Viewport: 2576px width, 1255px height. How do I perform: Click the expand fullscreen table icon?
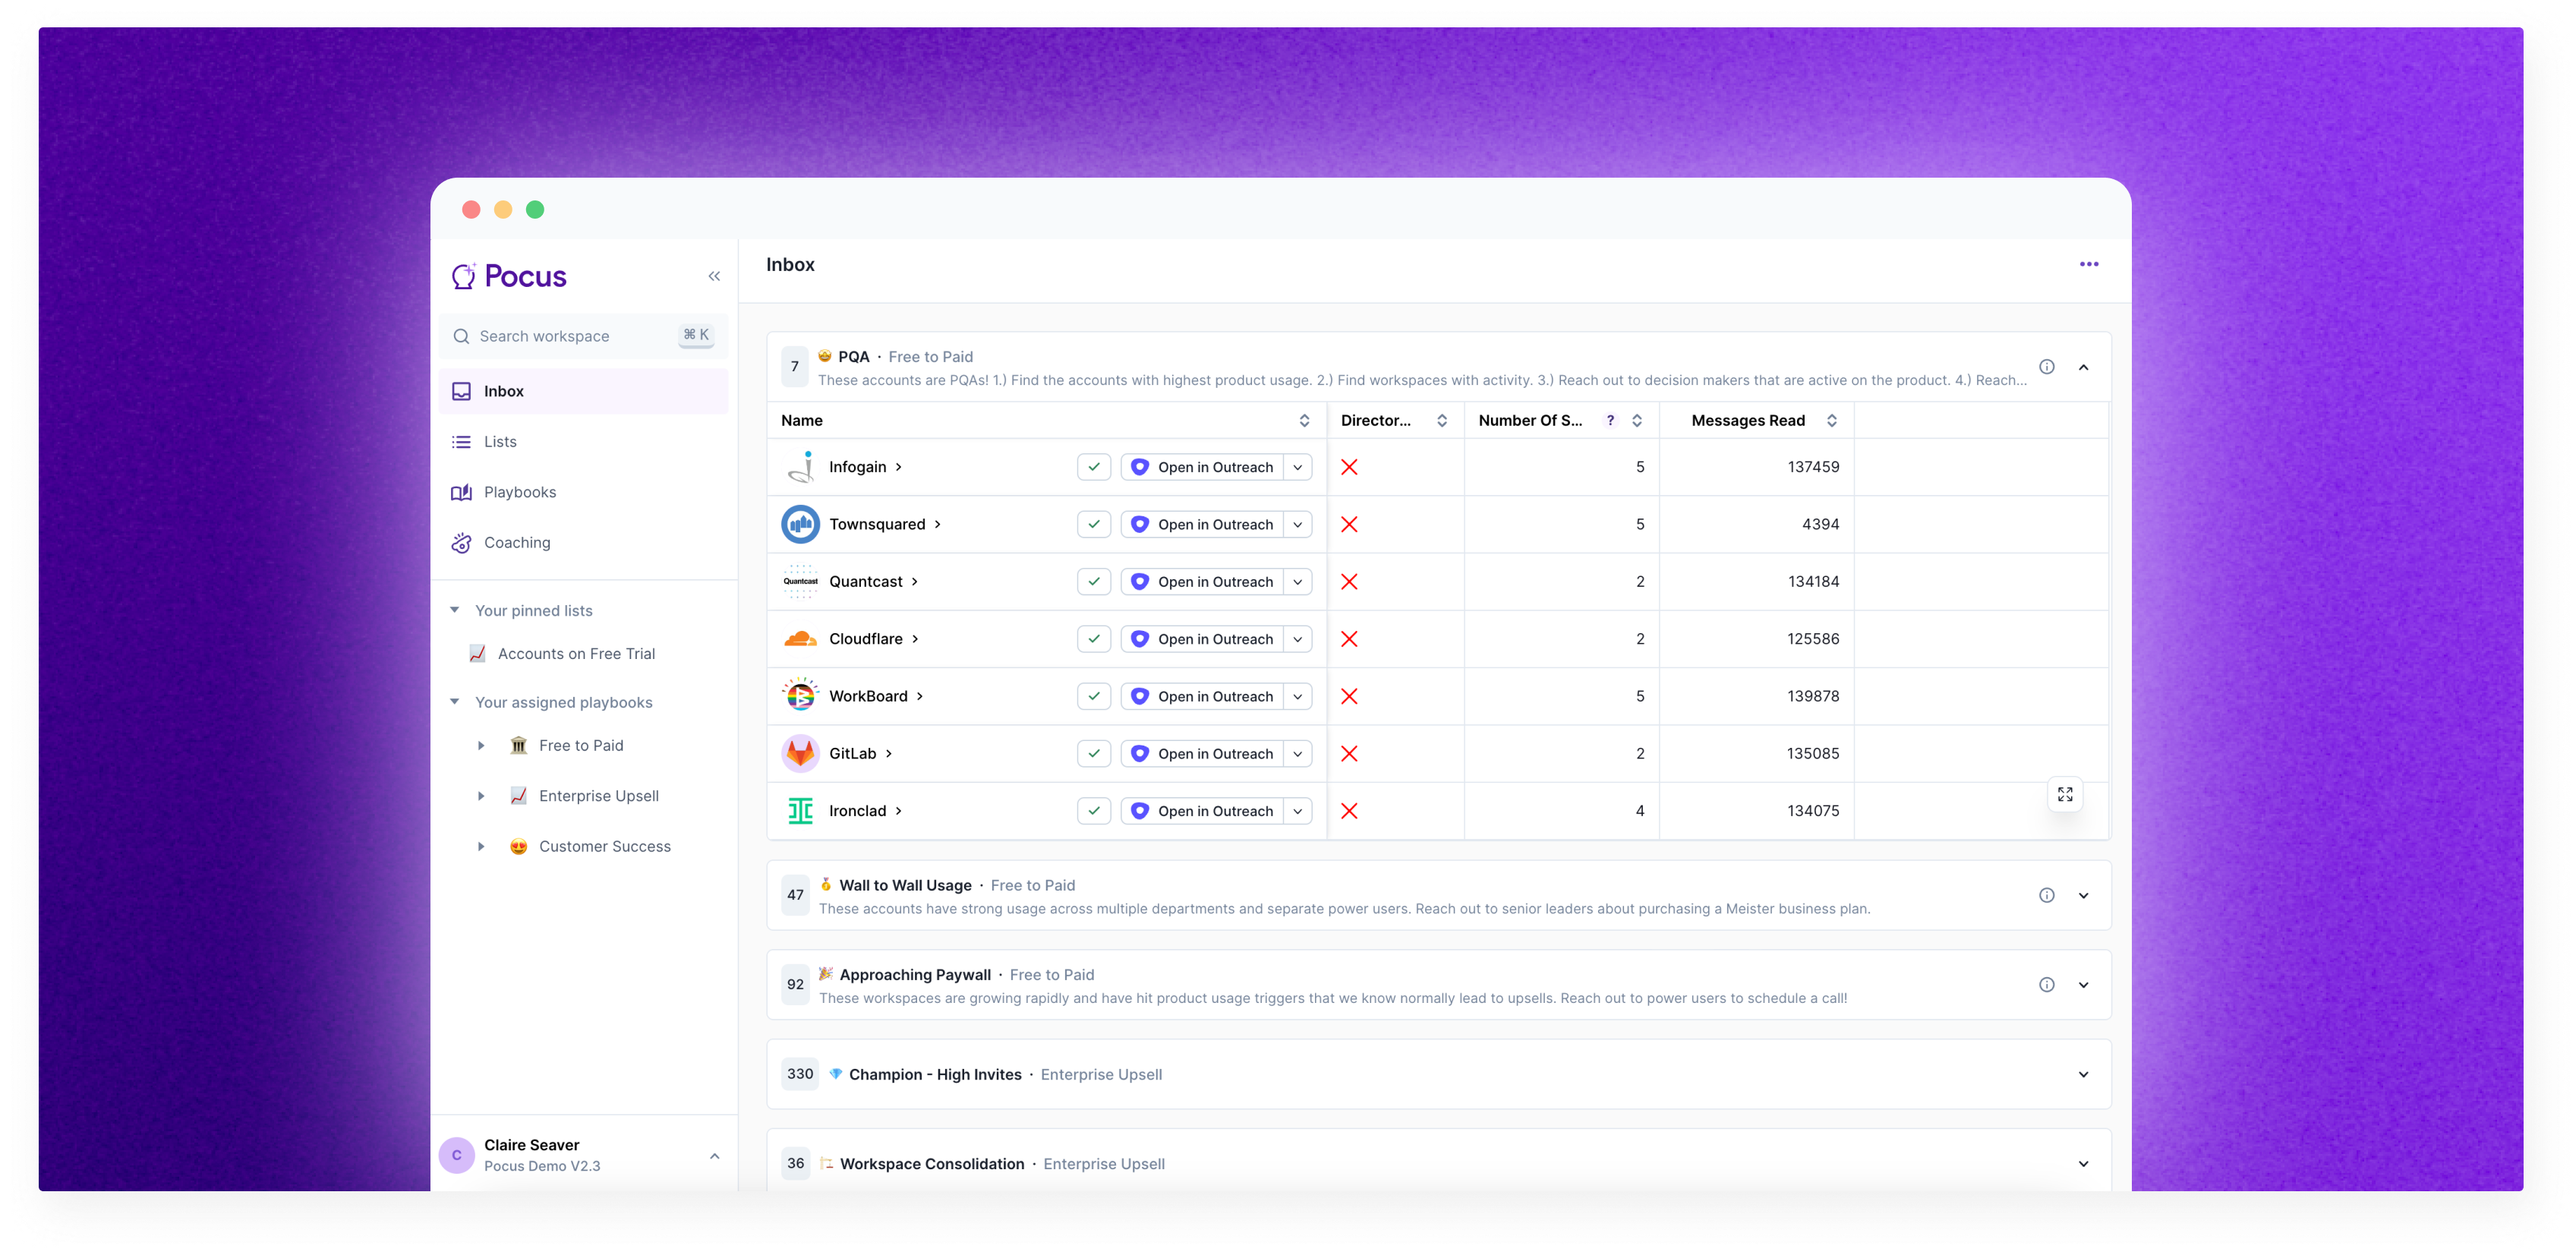pos(2064,794)
